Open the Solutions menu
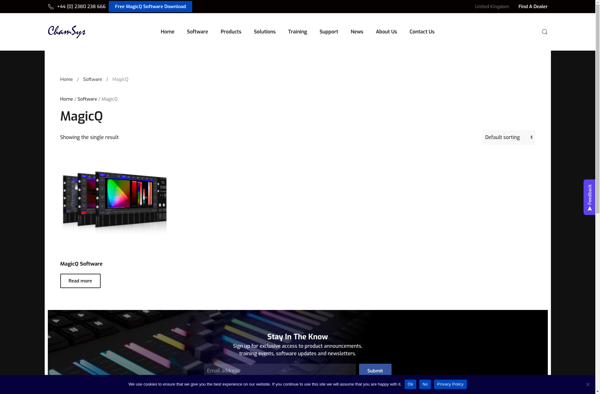The height and width of the screenshot is (394, 600). [x=264, y=32]
